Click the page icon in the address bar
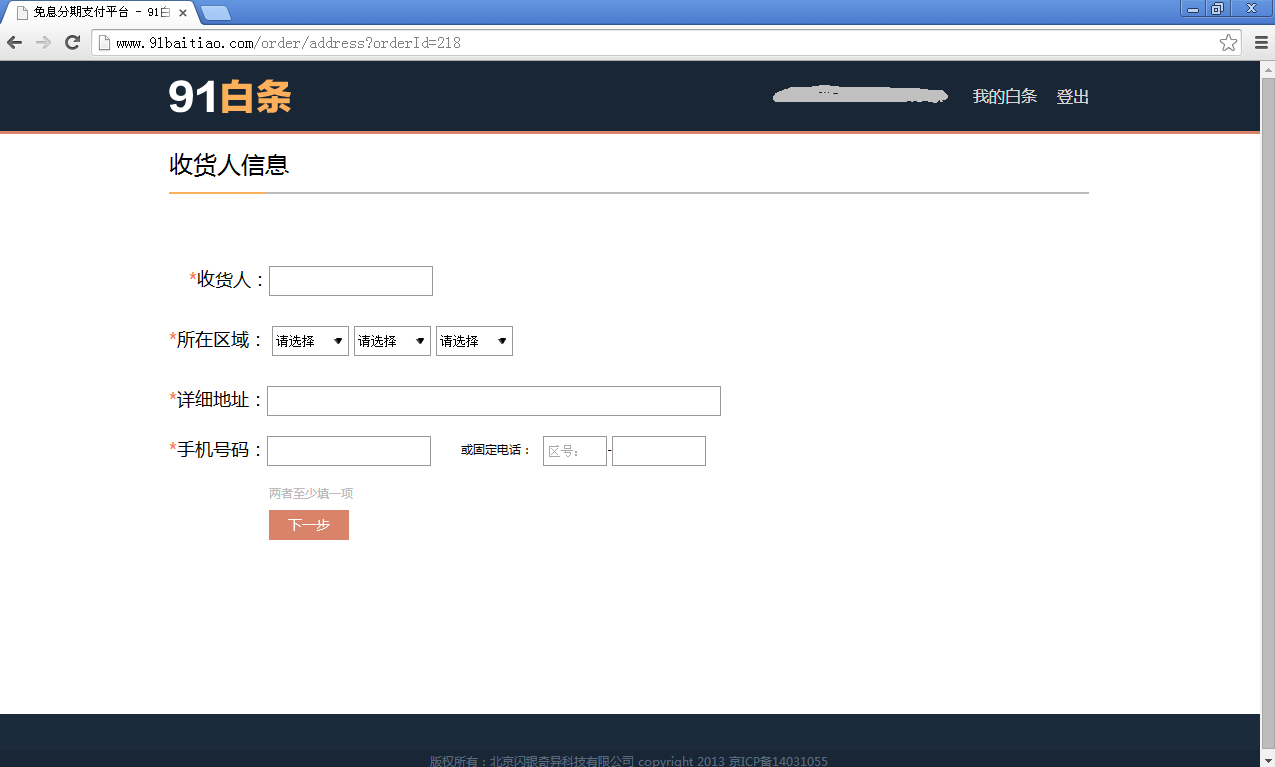1275x767 pixels. 105,42
